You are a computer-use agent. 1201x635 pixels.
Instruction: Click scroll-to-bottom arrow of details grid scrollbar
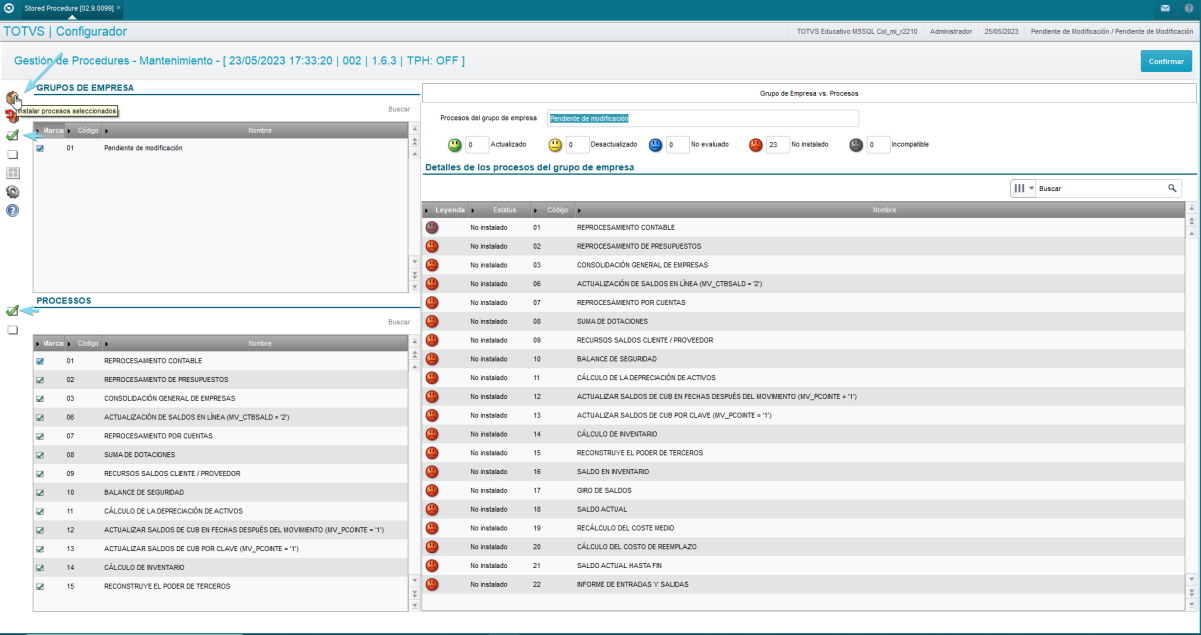pyautogui.click(x=1191, y=604)
